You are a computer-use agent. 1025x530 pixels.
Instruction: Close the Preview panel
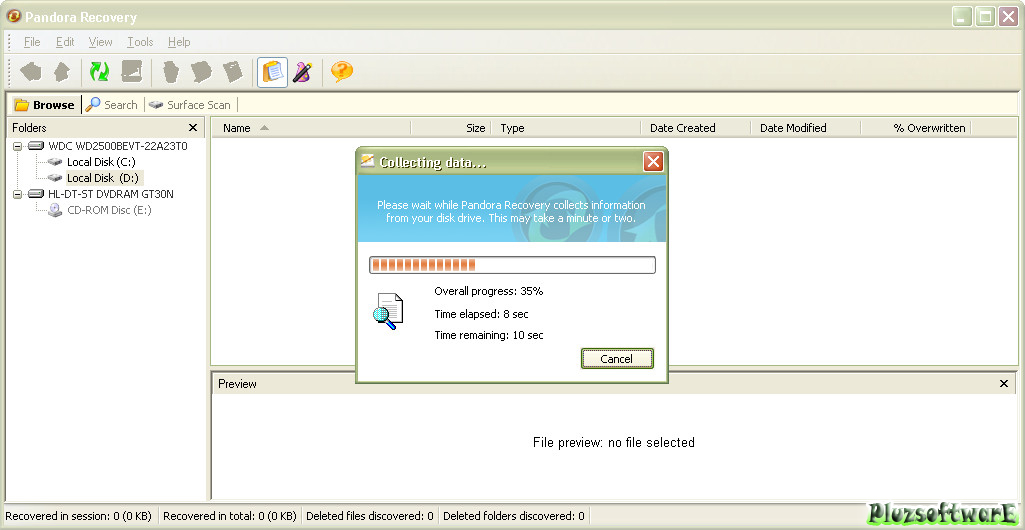(1004, 384)
